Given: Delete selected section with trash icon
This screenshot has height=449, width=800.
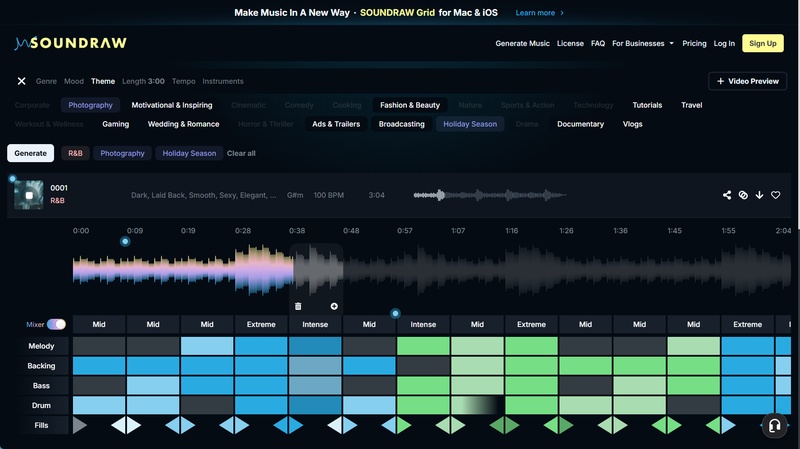Looking at the screenshot, I should click(x=298, y=306).
